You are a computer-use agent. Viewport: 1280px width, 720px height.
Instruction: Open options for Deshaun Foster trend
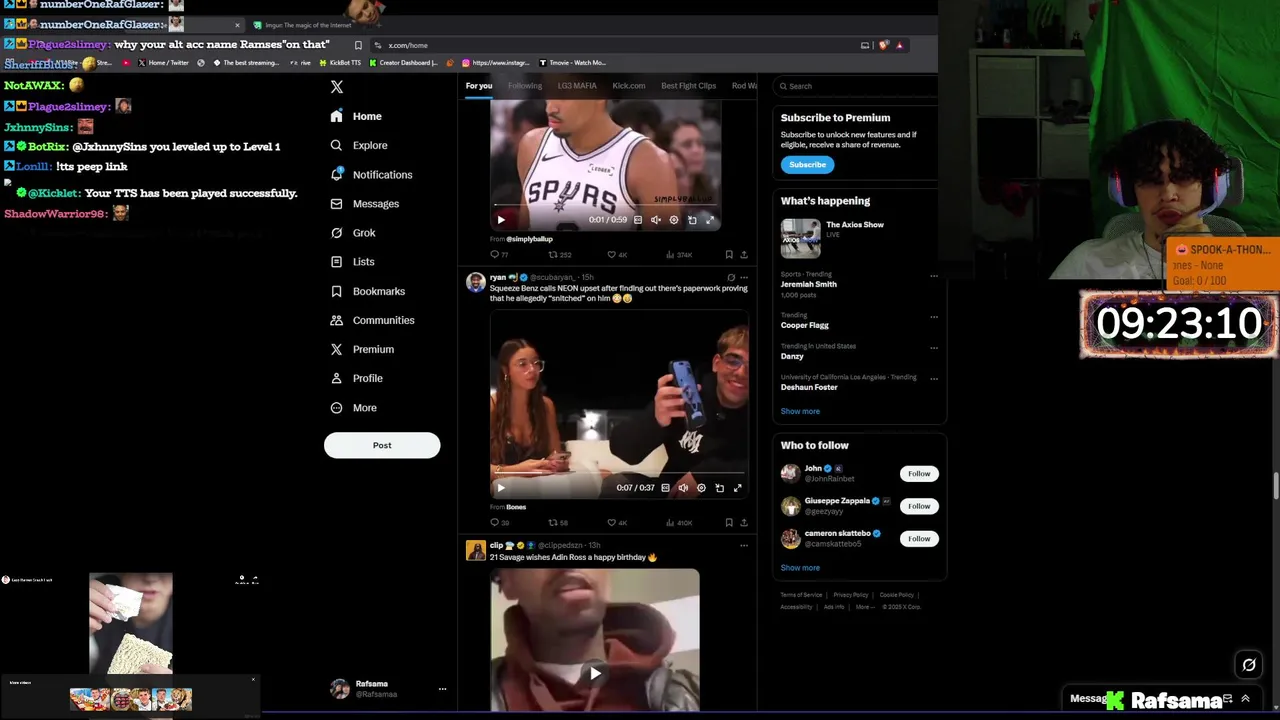click(934, 379)
